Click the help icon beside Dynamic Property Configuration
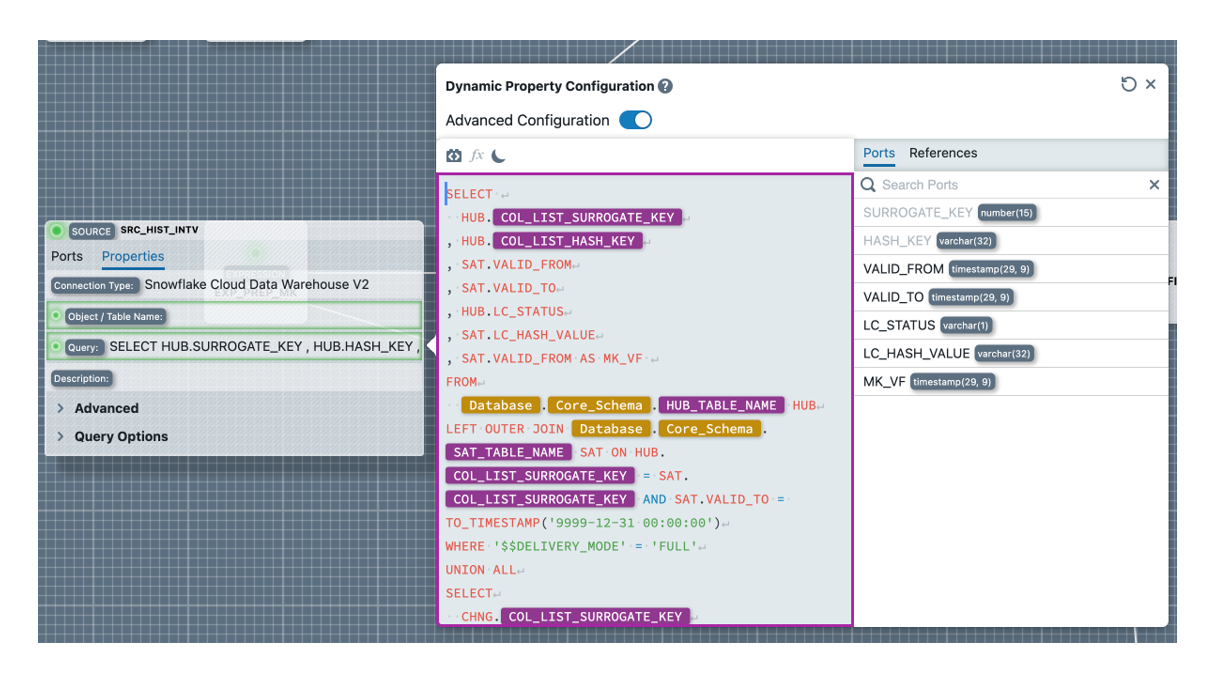The height and width of the screenshot is (683, 1216). (x=666, y=87)
